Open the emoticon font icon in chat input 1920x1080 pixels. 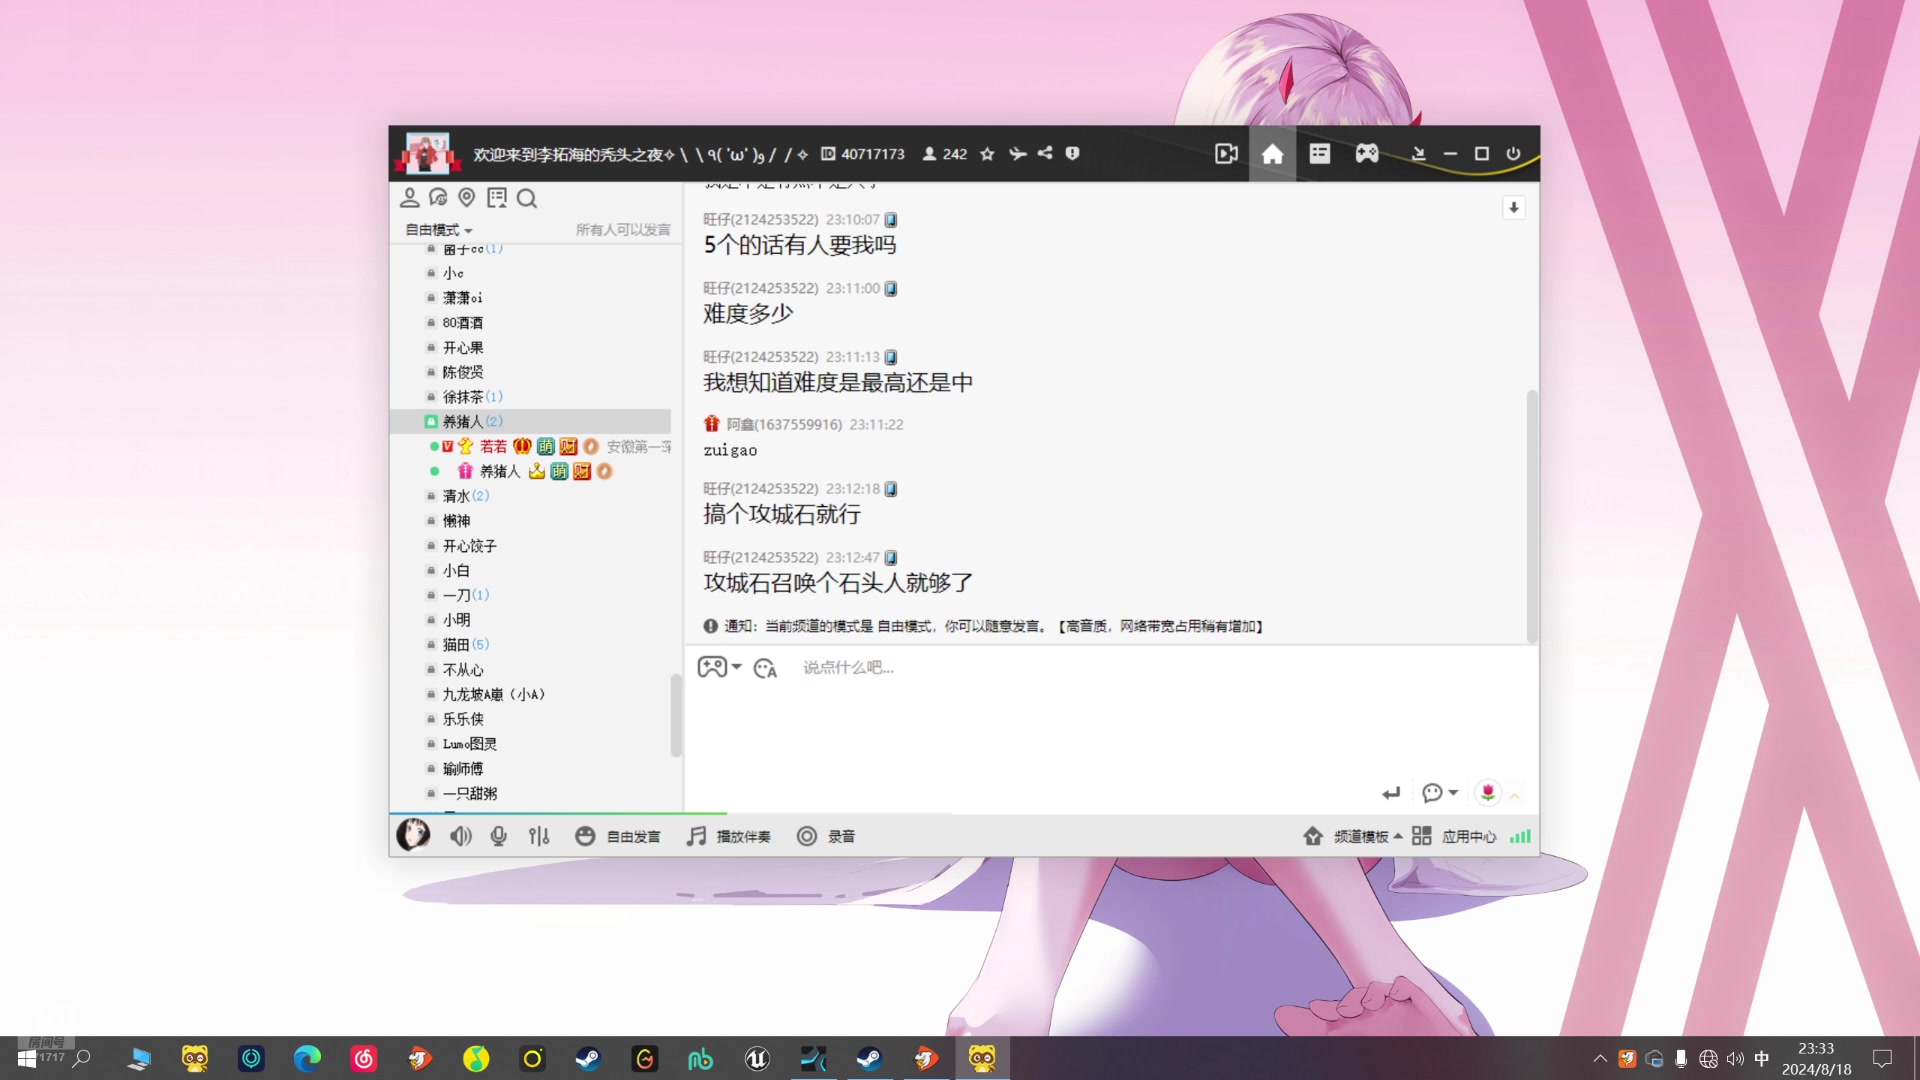765,668
